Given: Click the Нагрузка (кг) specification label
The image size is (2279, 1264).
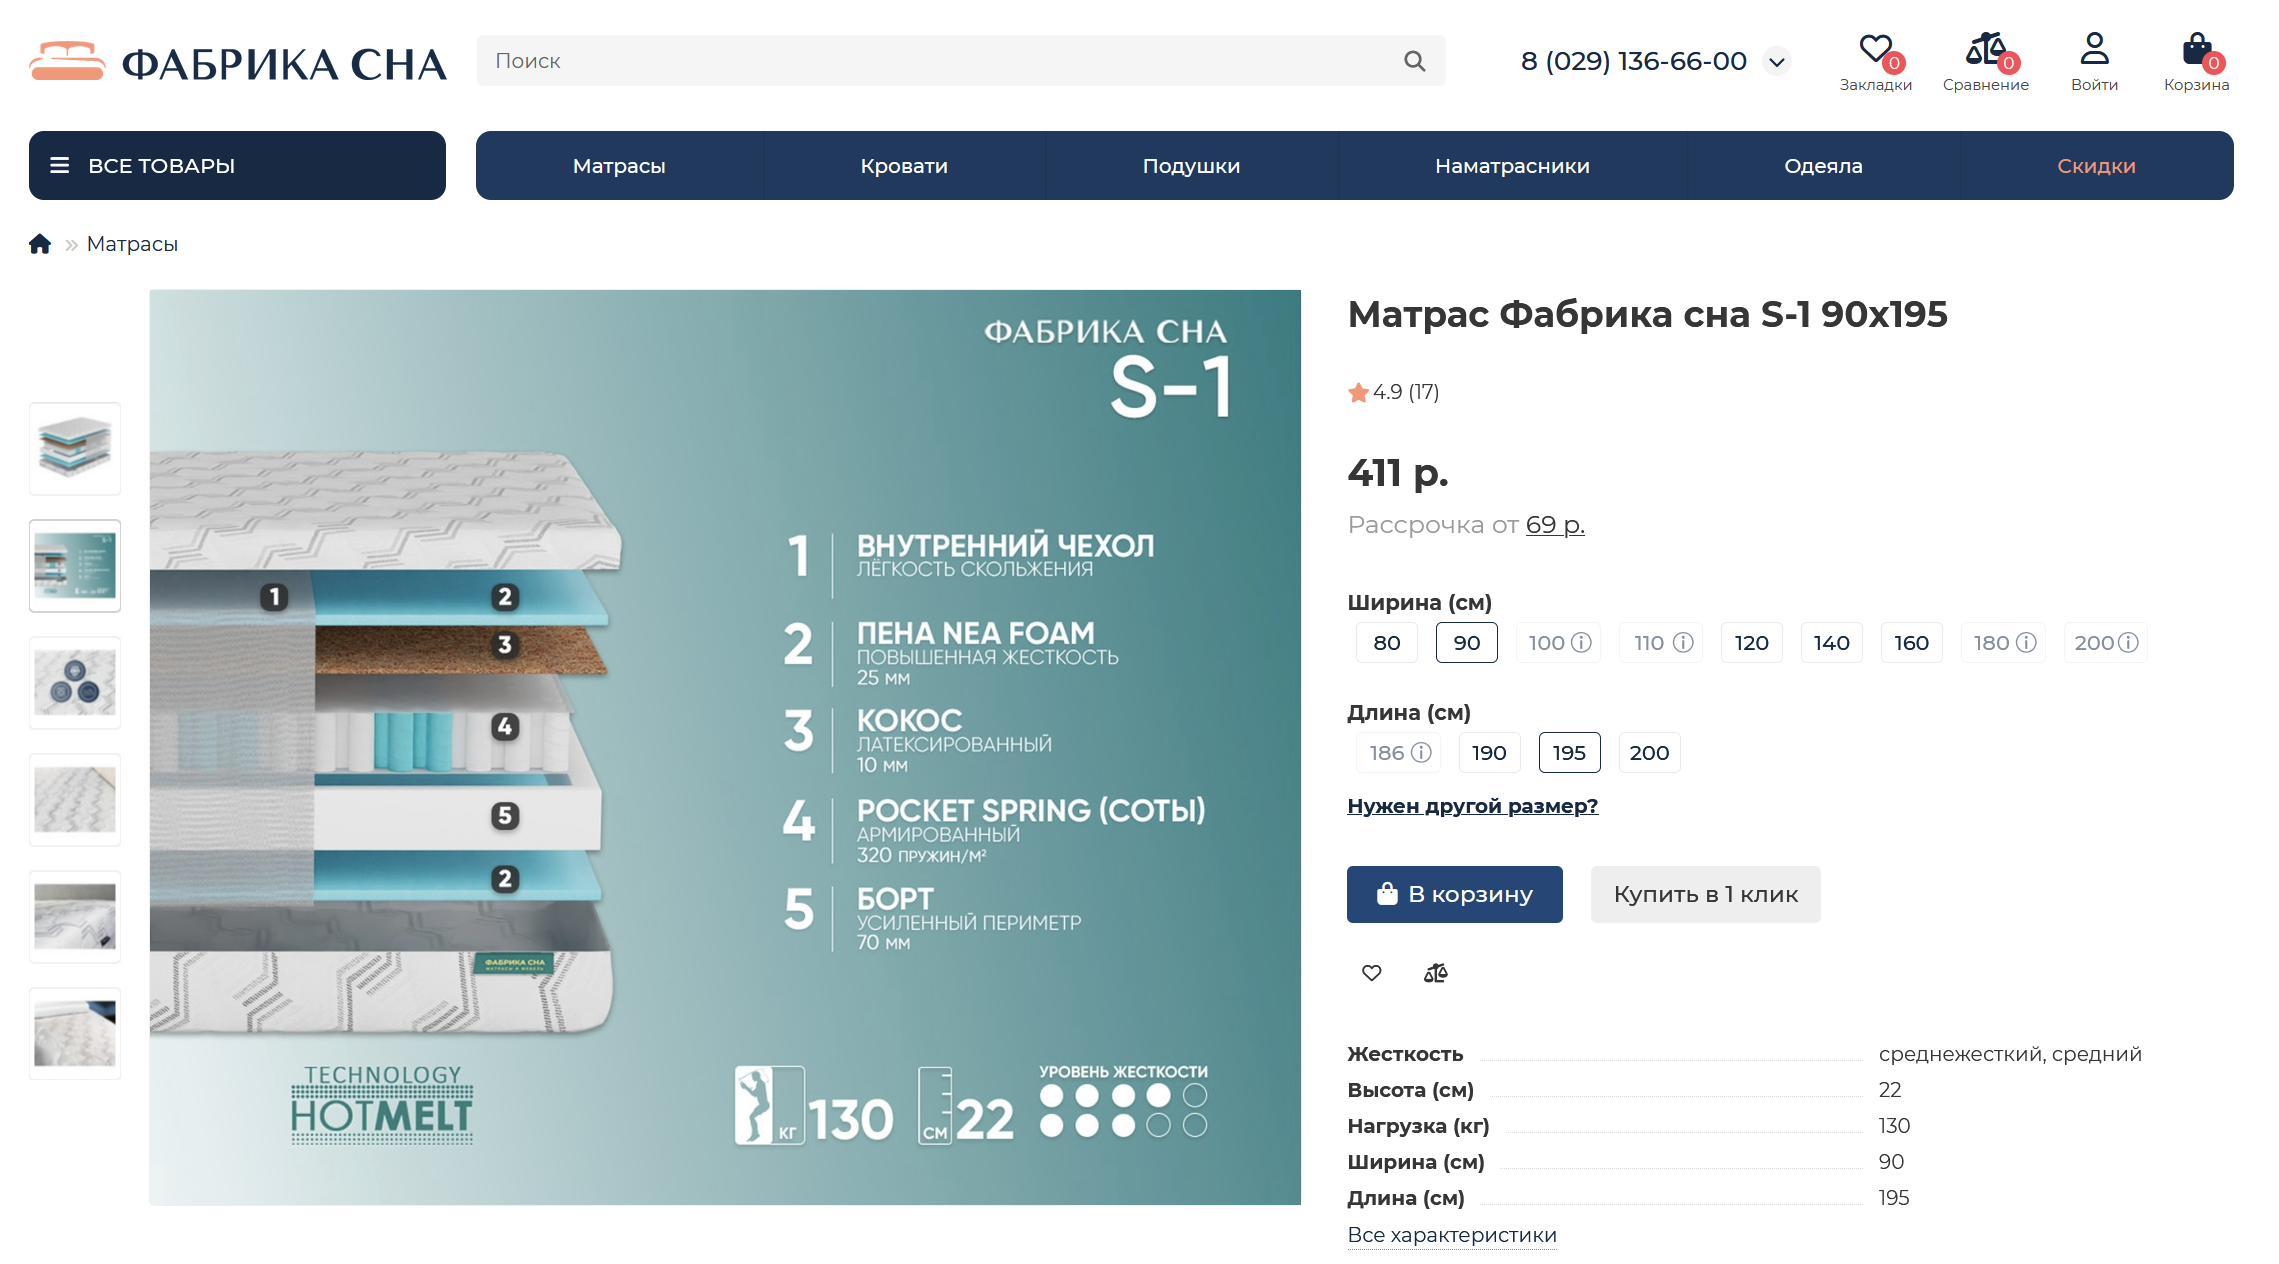Looking at the screenshot, I should pyautogui.click(x=1418, y=1126).
